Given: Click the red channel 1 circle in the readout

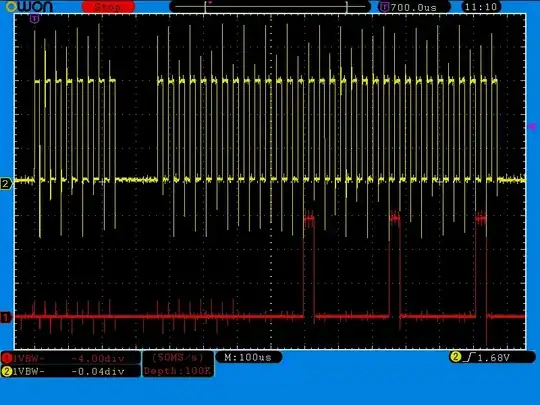Looking at the screenshot, I should pos(7,359).
